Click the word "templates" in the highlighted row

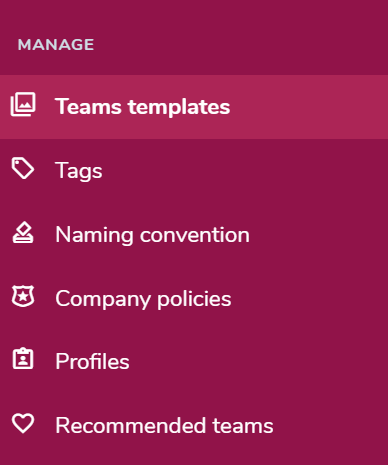coord(179,107)
